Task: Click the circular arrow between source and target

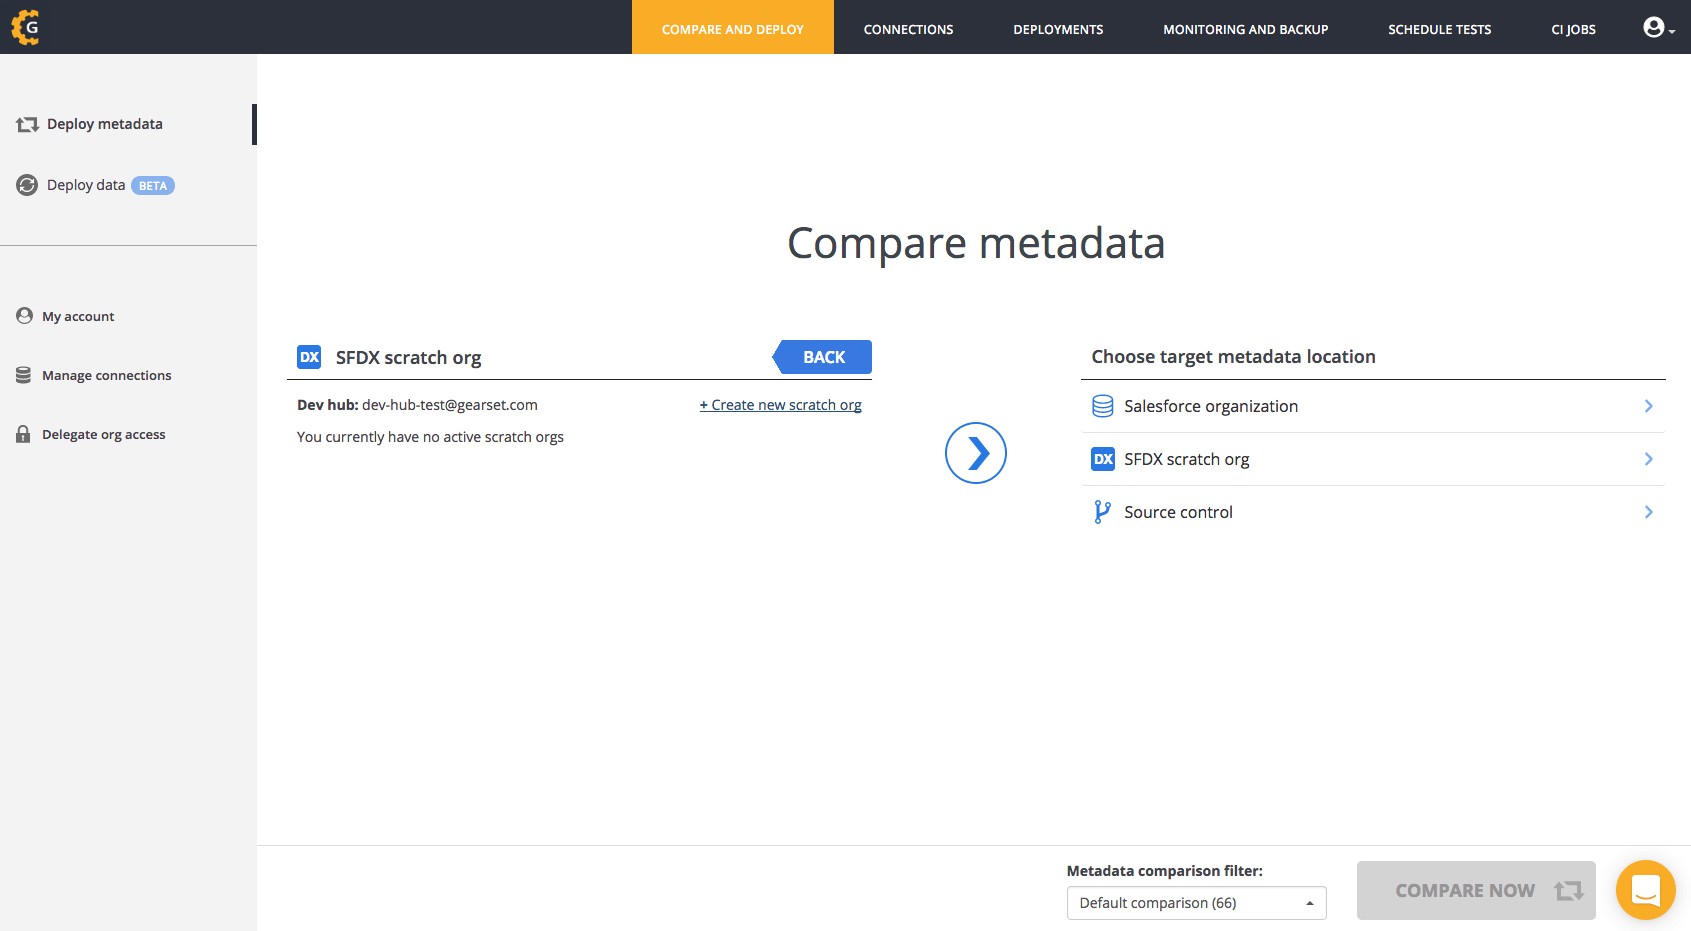Action: coord(975,453)
